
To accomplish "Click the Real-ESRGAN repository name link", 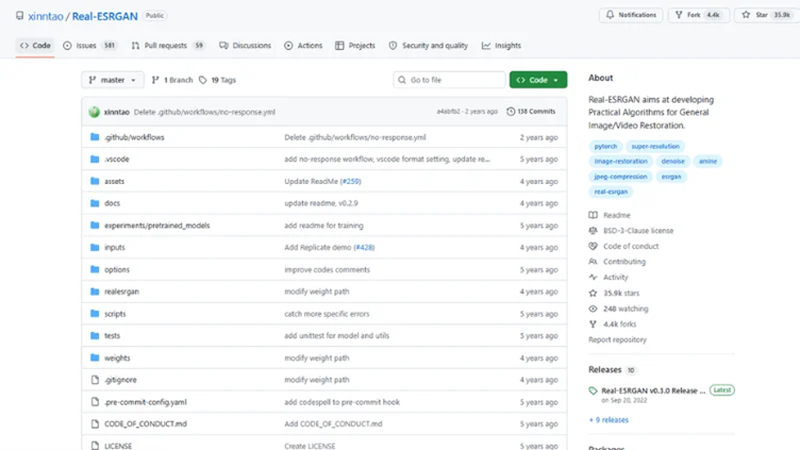I will [105, 16].
